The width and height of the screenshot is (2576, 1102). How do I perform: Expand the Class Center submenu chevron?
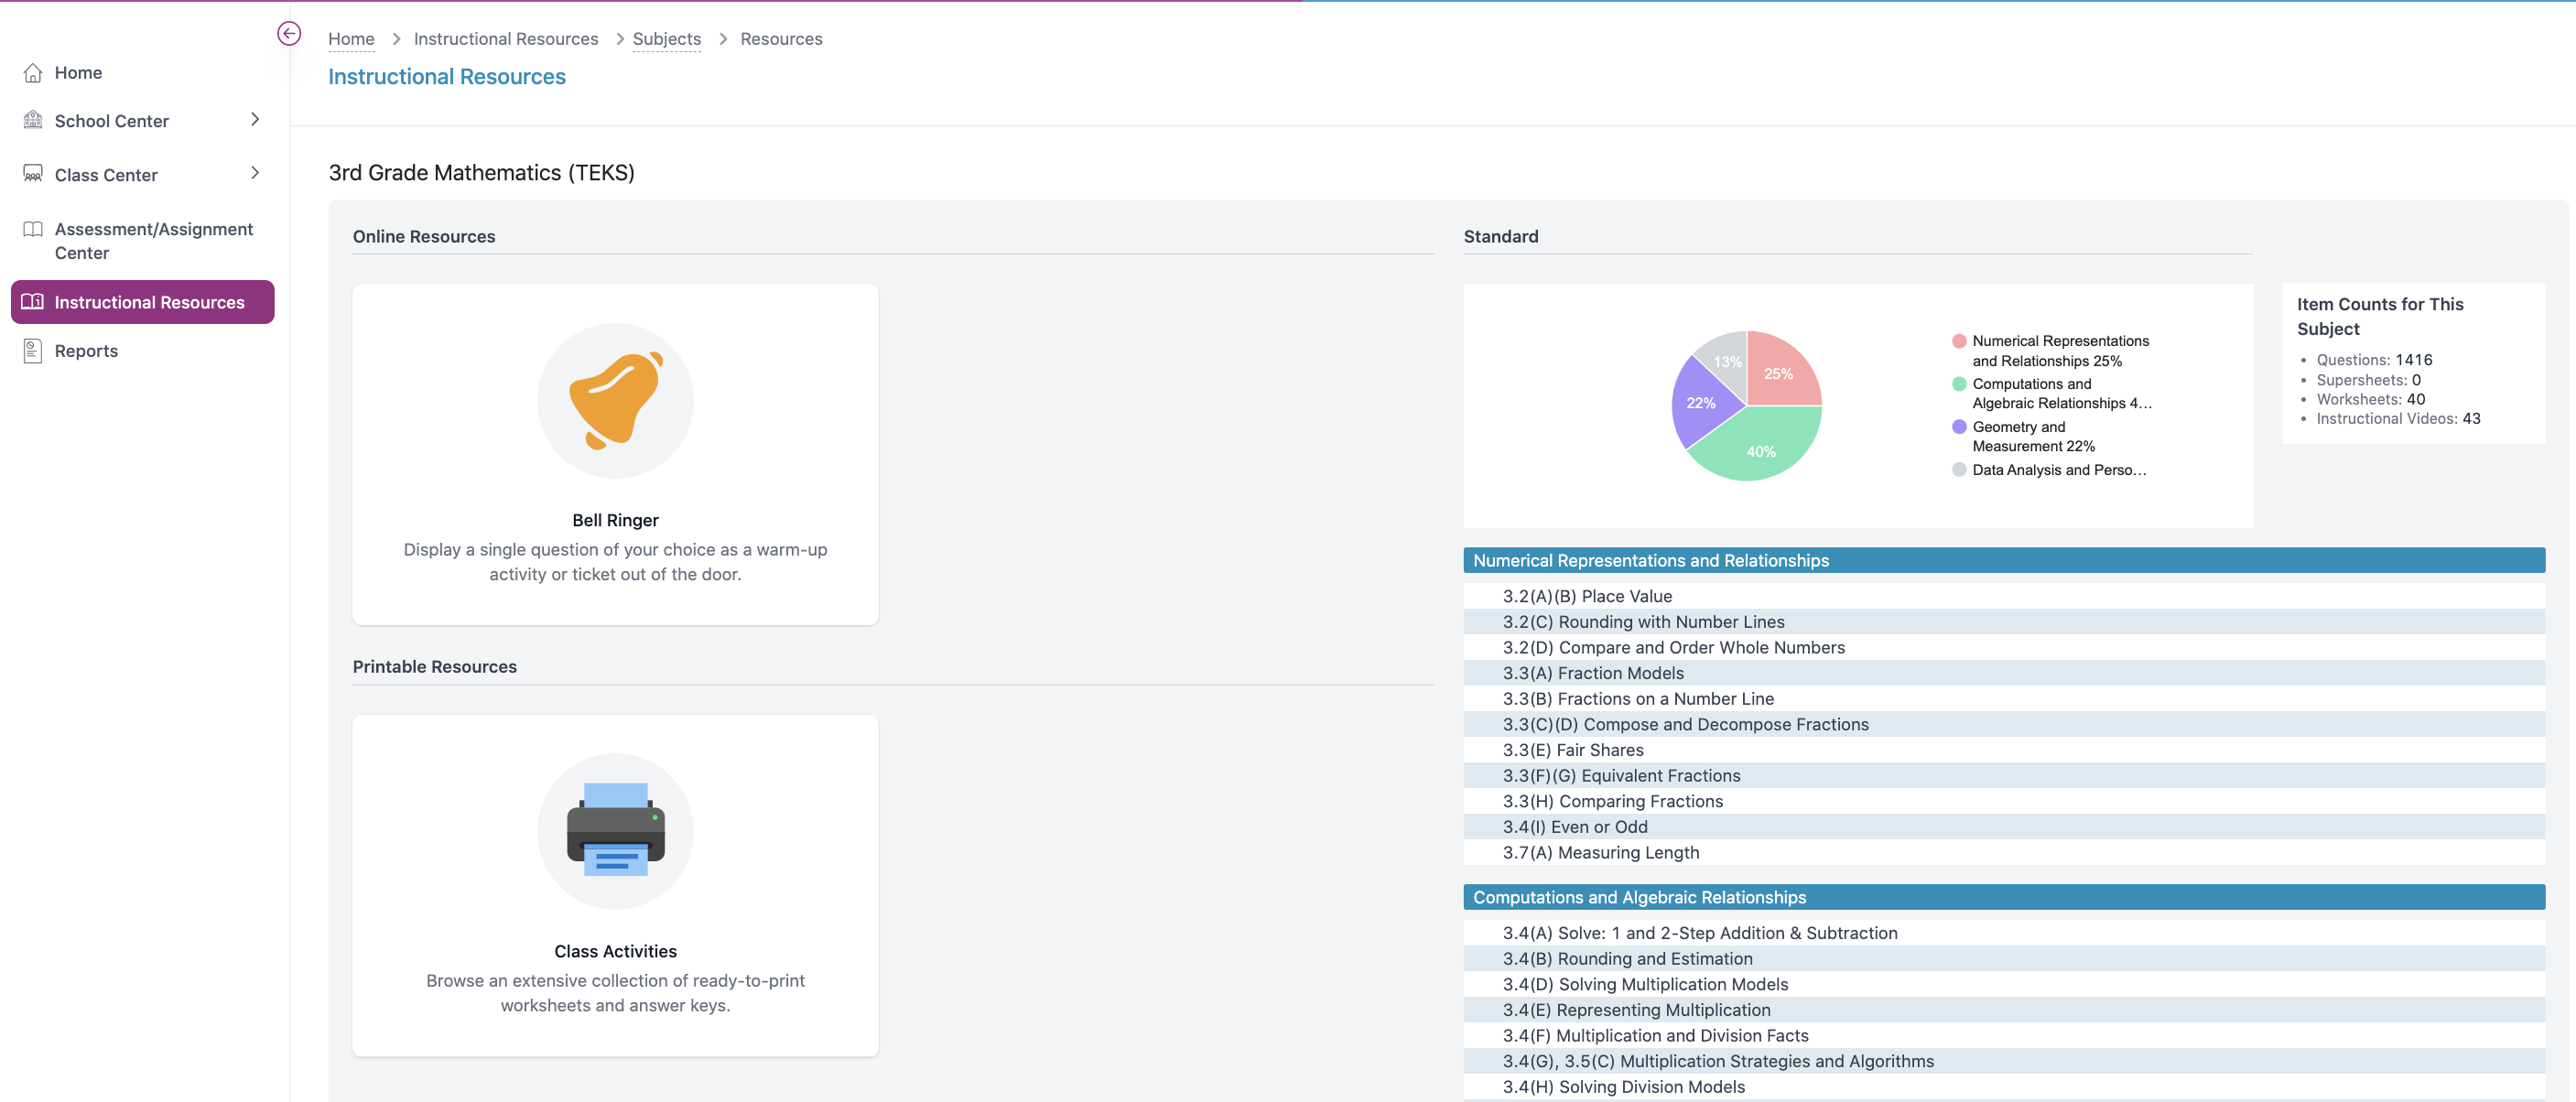255,173
